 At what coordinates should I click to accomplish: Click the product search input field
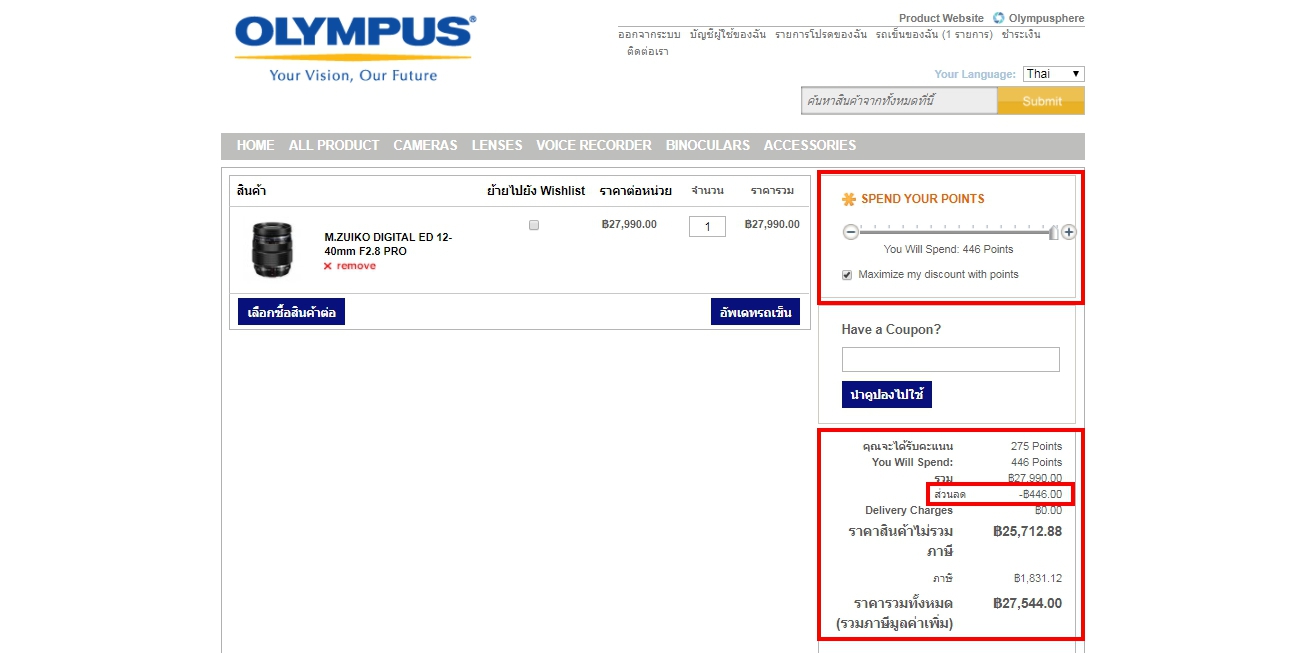coord(899,101)
